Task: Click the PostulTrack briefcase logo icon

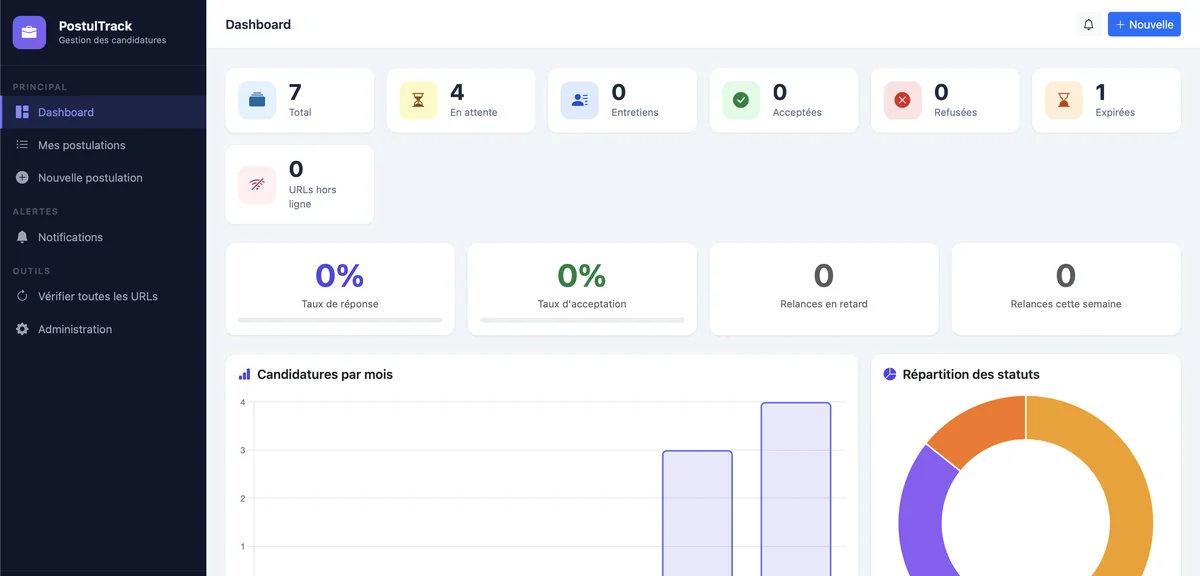Action: coord(29,32)
